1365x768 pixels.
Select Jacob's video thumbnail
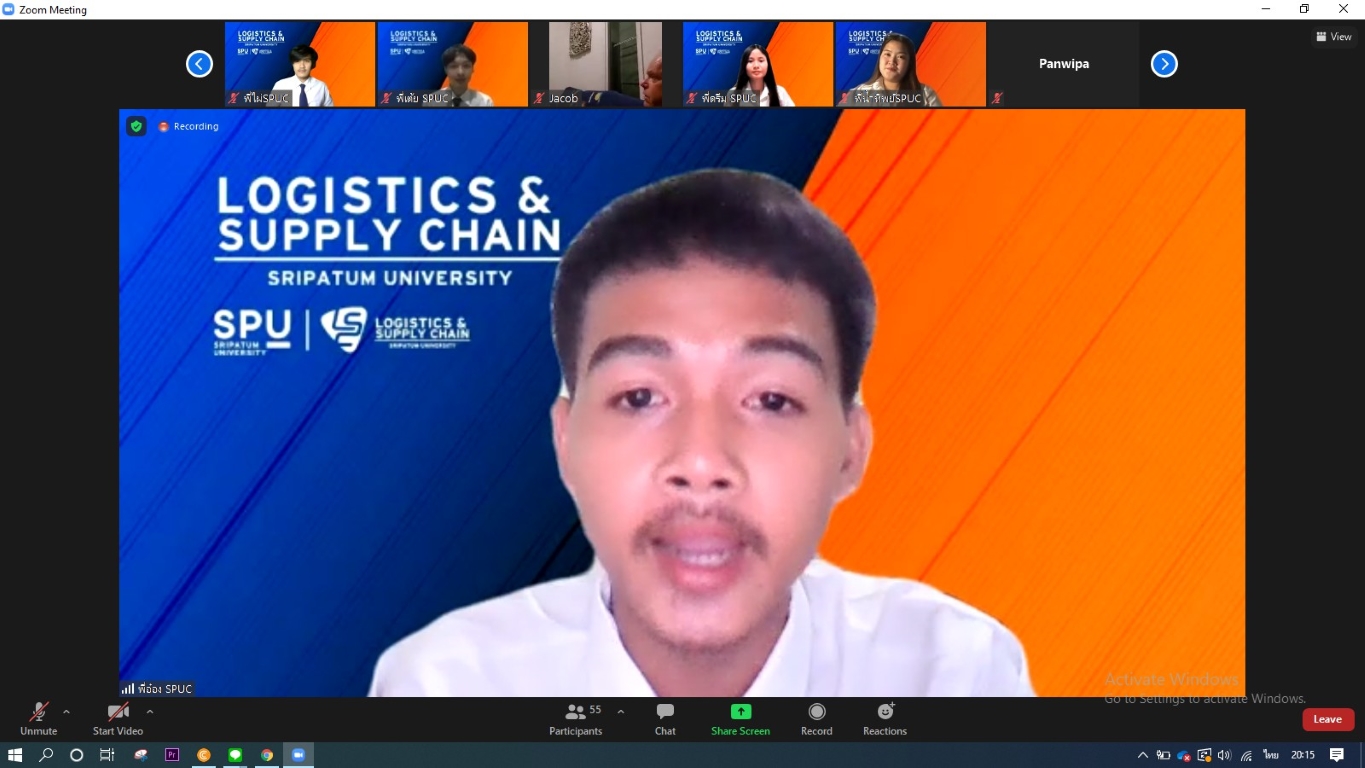coord(605,64)
